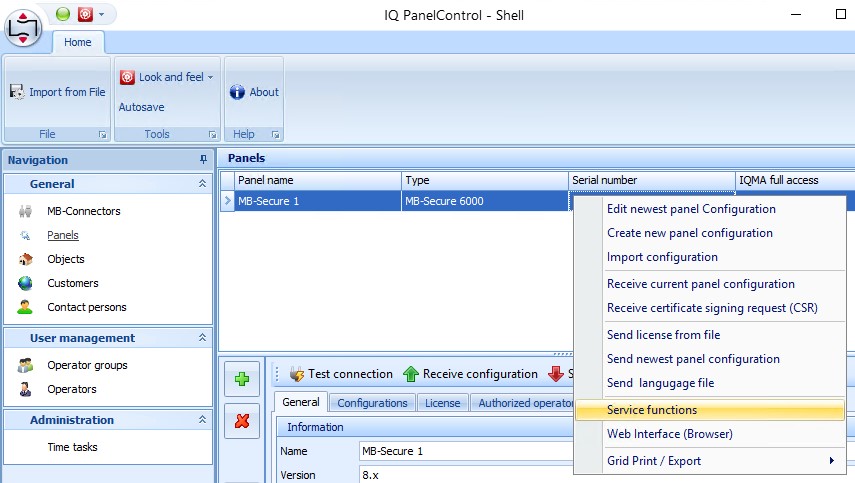Click the Version field showing 8.x
The height and width of the screenshot is (483, 855).
[466, 475]
